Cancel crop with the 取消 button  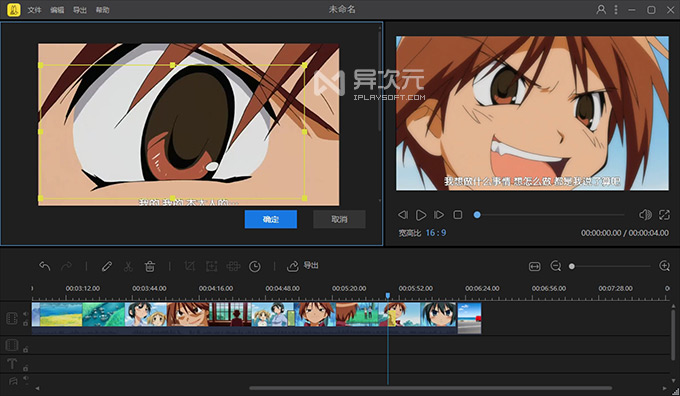point(339,219)
